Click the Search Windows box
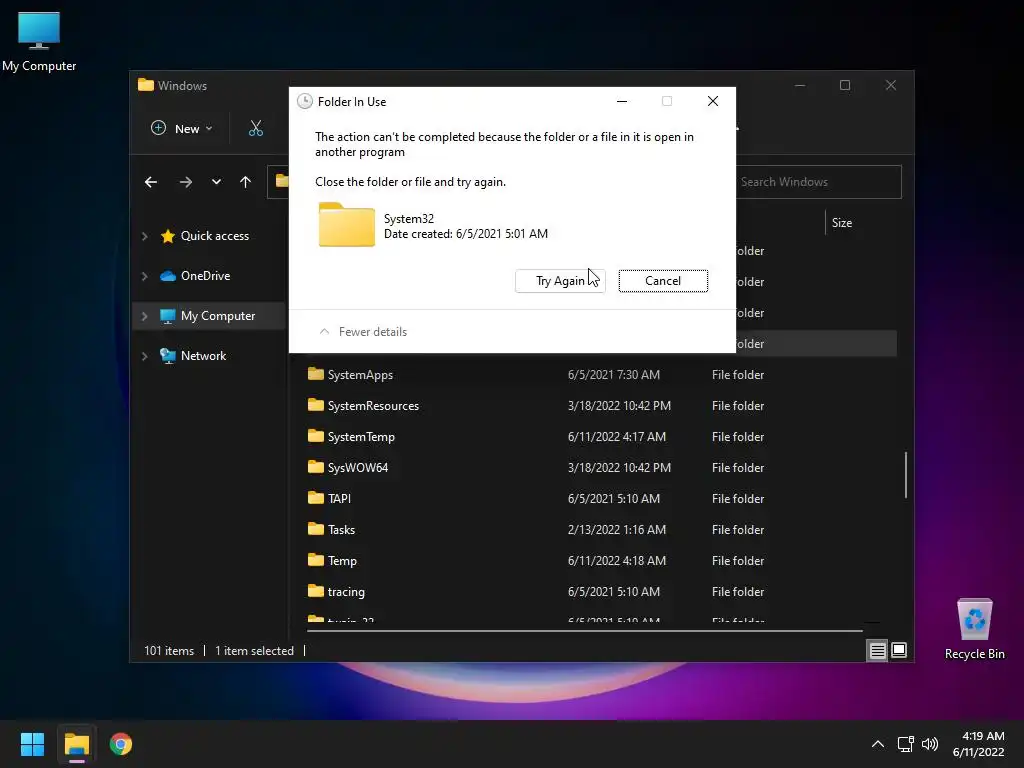1024x768 pixels. coord(818,182)
